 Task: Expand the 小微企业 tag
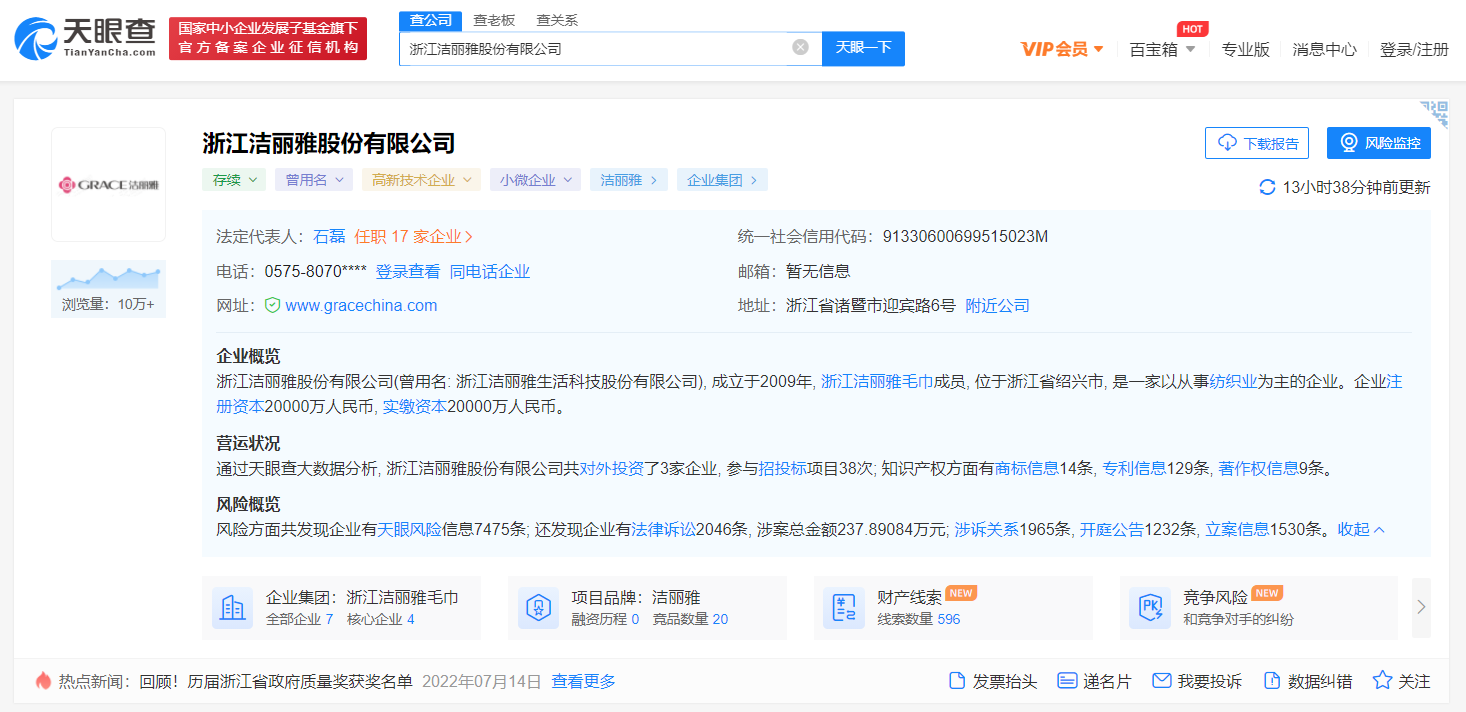pyautogui.click(x=535, y=180)
